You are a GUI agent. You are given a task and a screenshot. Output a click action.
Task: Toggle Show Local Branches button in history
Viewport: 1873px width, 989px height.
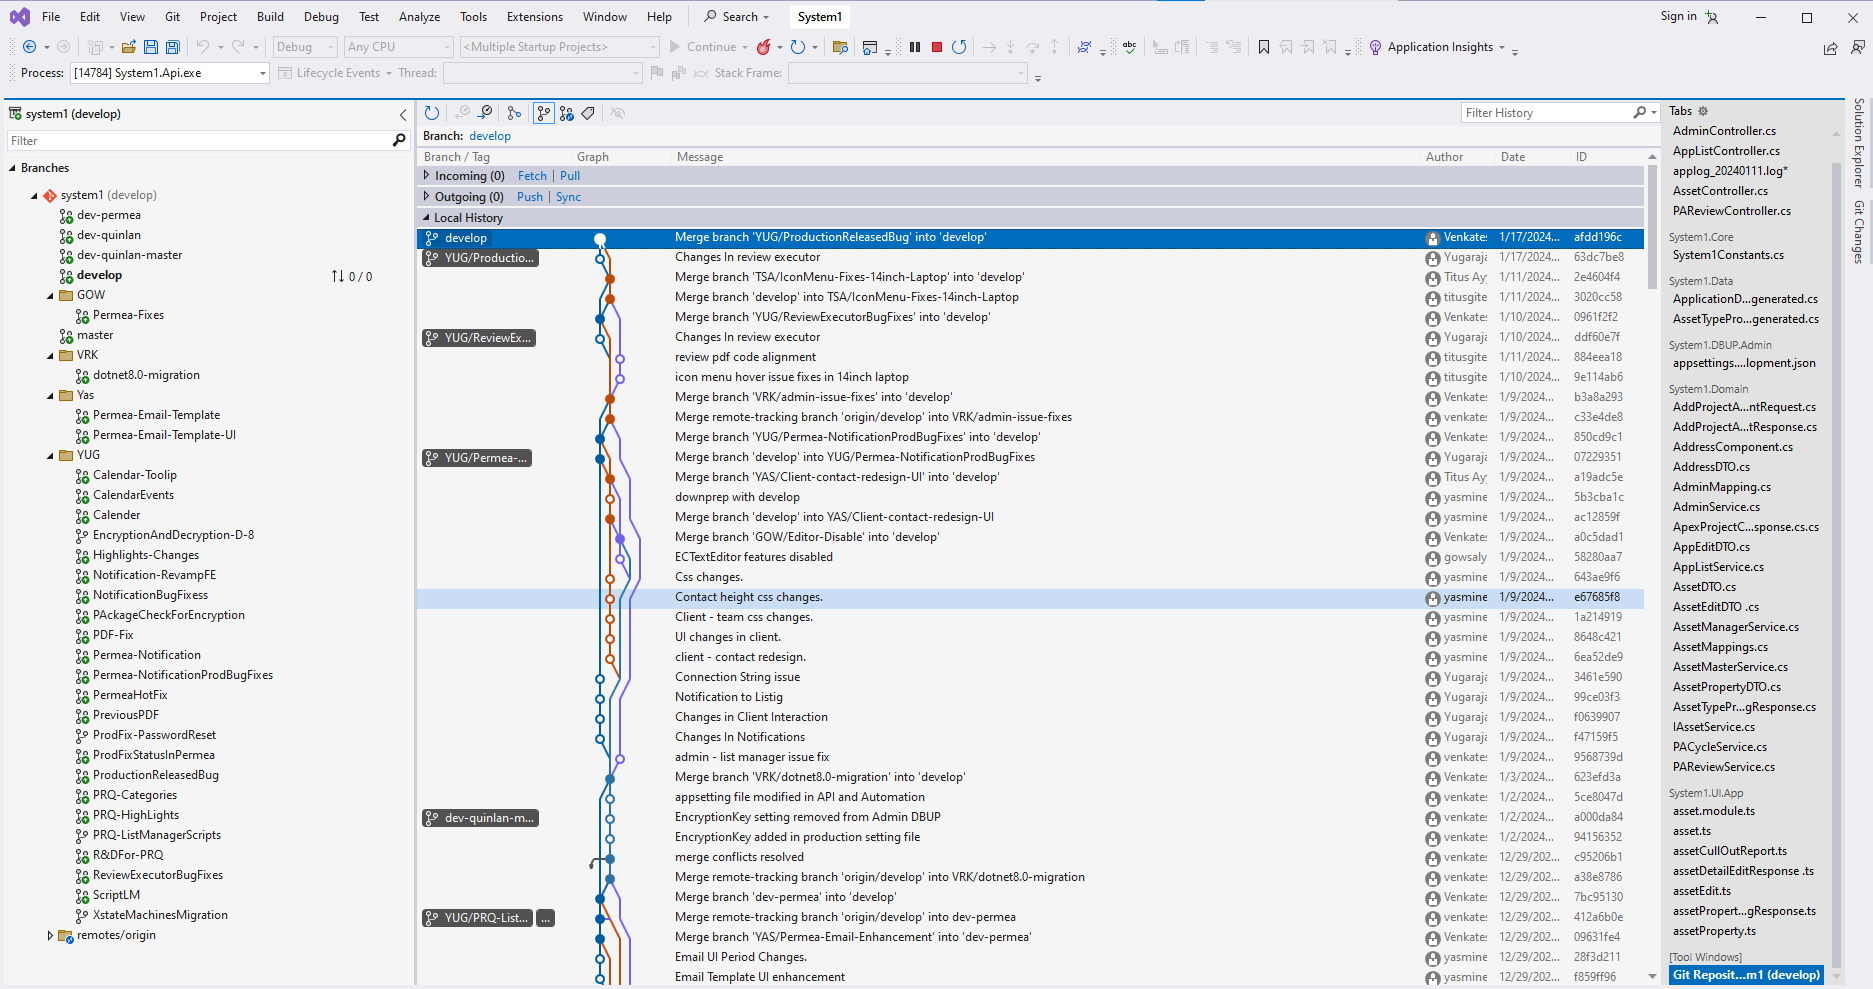tap(543, 113)
